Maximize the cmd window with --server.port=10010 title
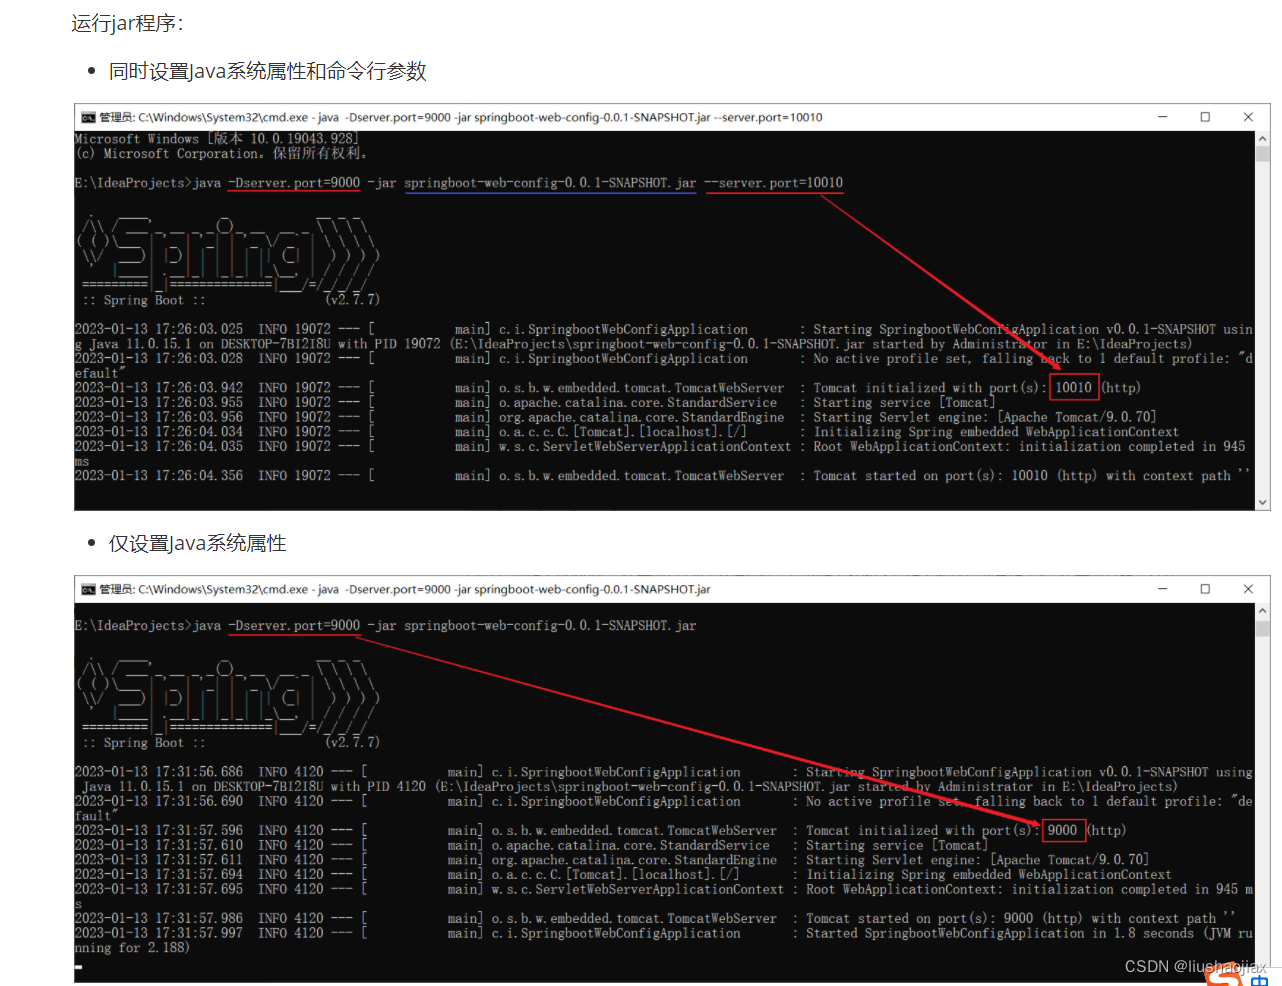Image resolution: width=1282 pixels, height=986 pixels. [x=1205, y=117]
